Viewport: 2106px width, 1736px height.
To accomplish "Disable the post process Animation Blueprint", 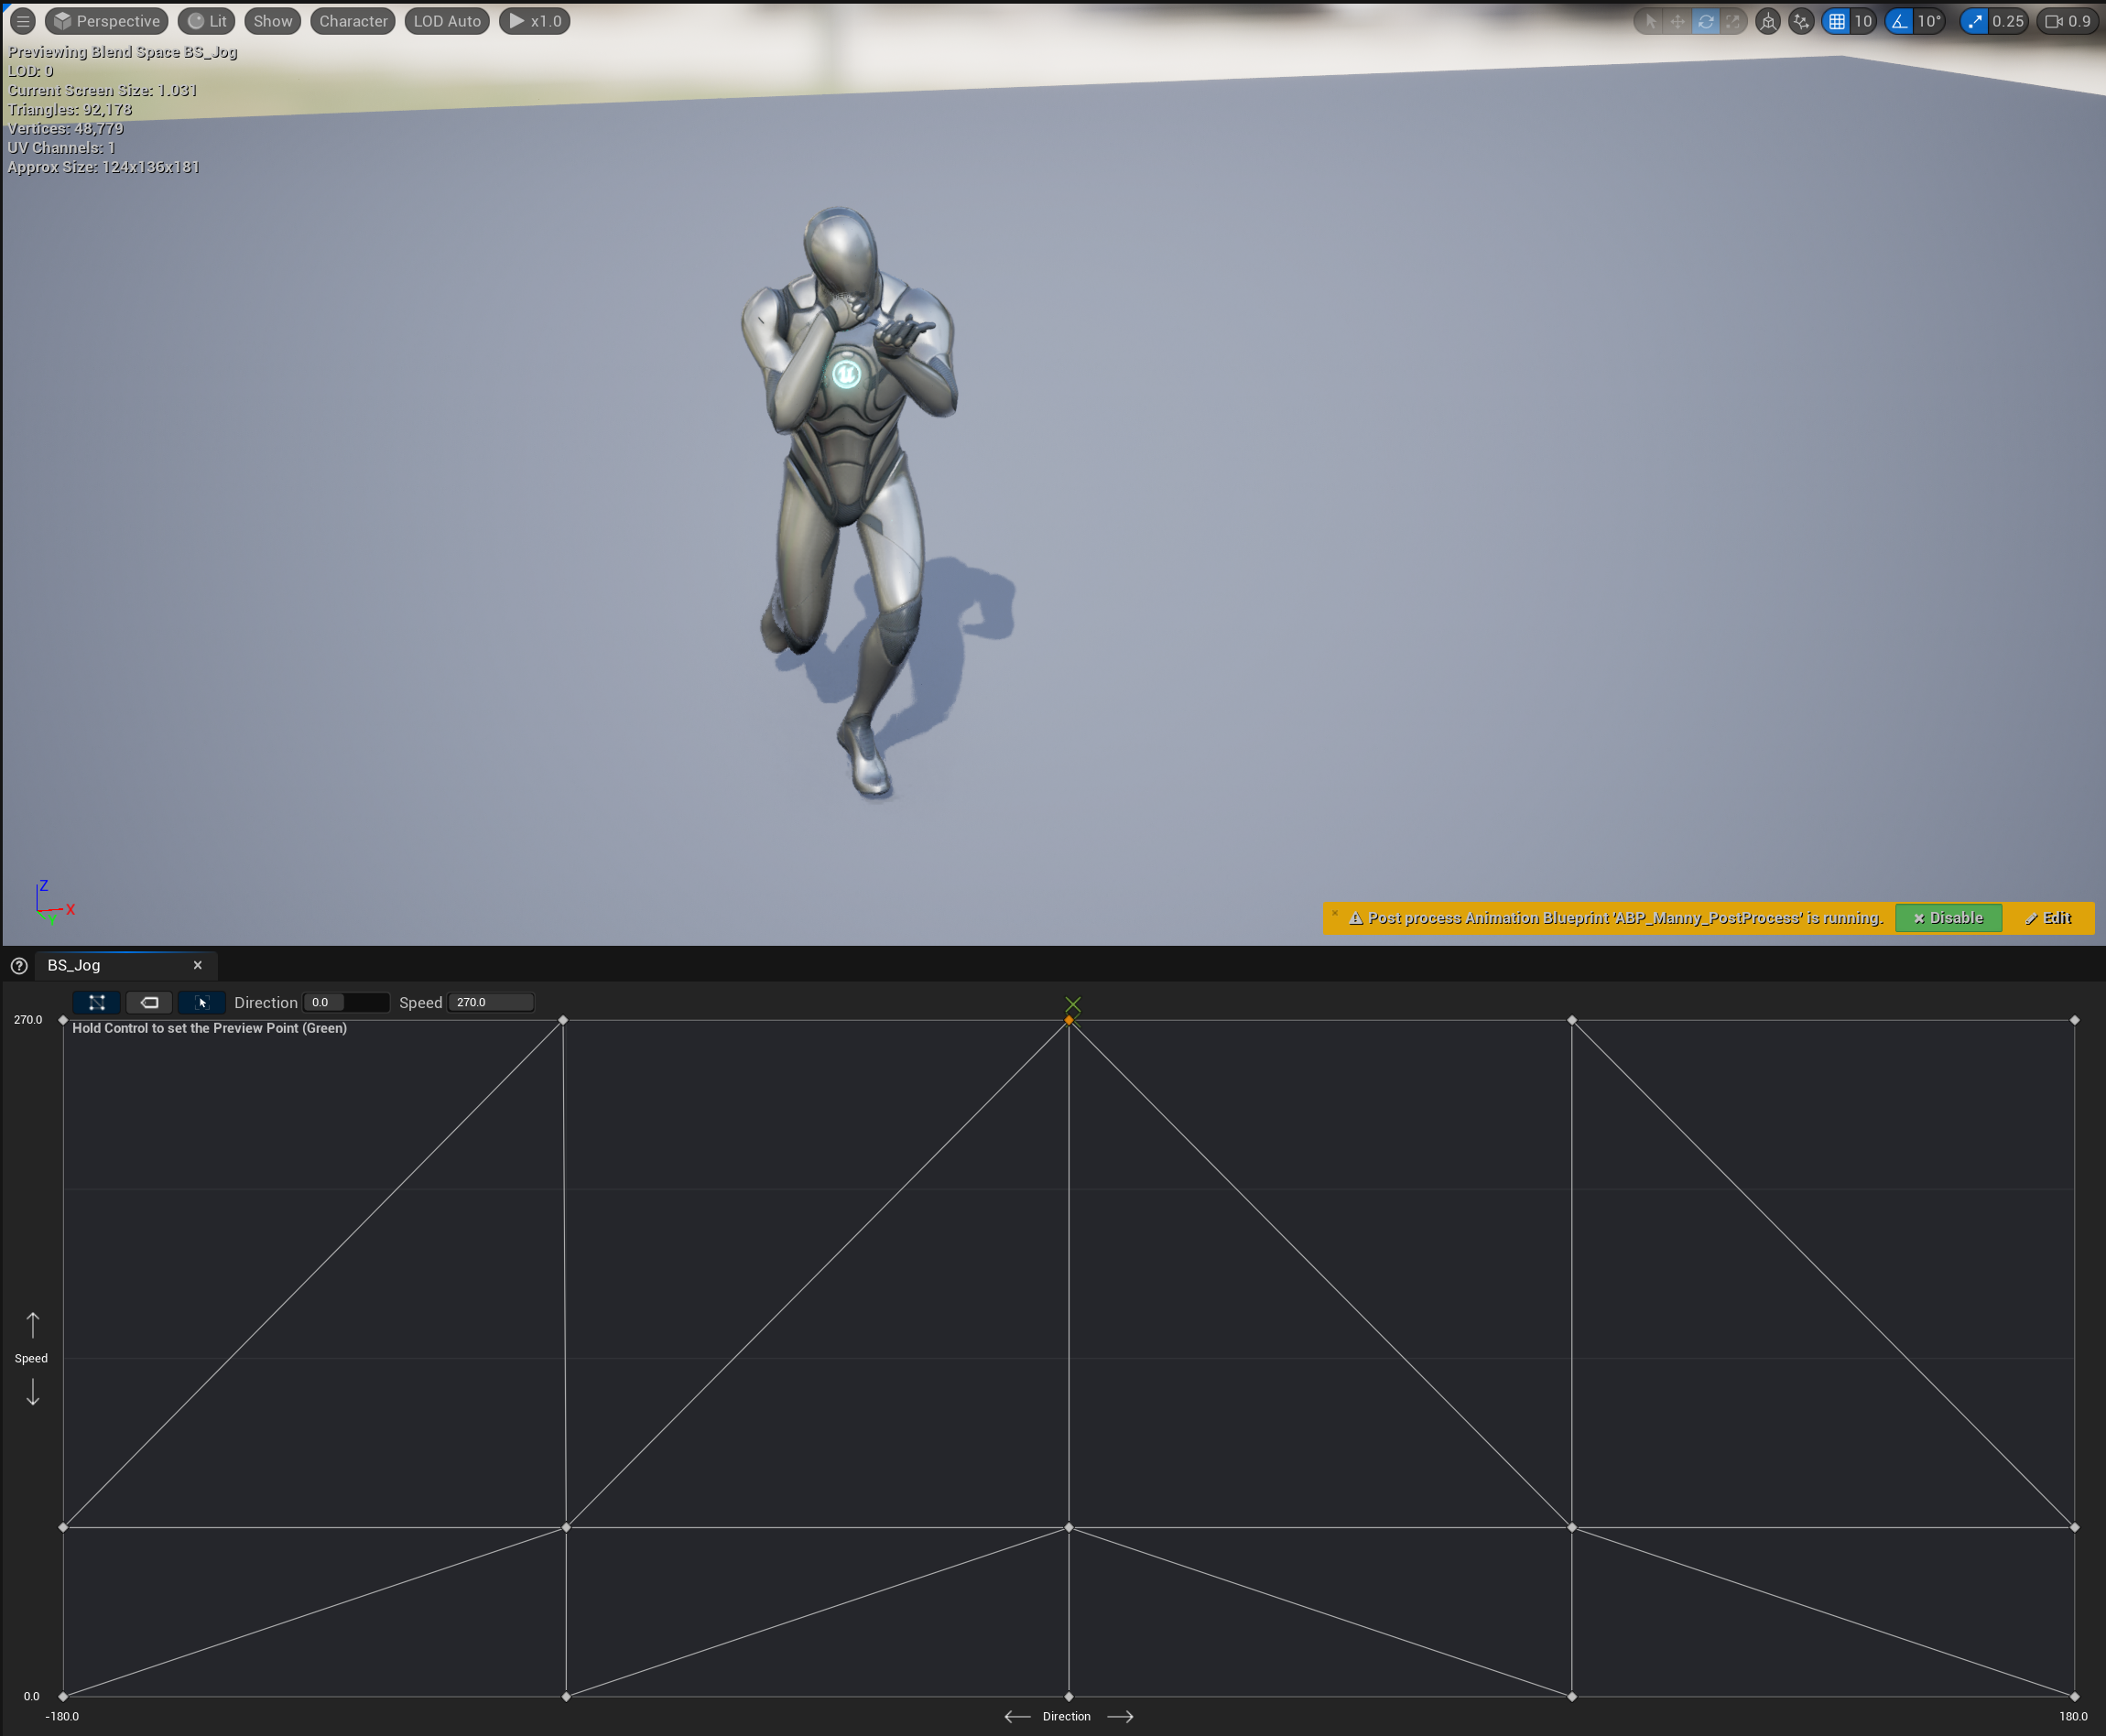I will point(1947,918).
